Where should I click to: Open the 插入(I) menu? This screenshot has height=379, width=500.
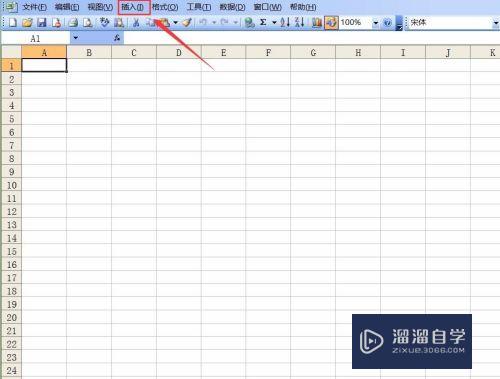click(133, 7)
